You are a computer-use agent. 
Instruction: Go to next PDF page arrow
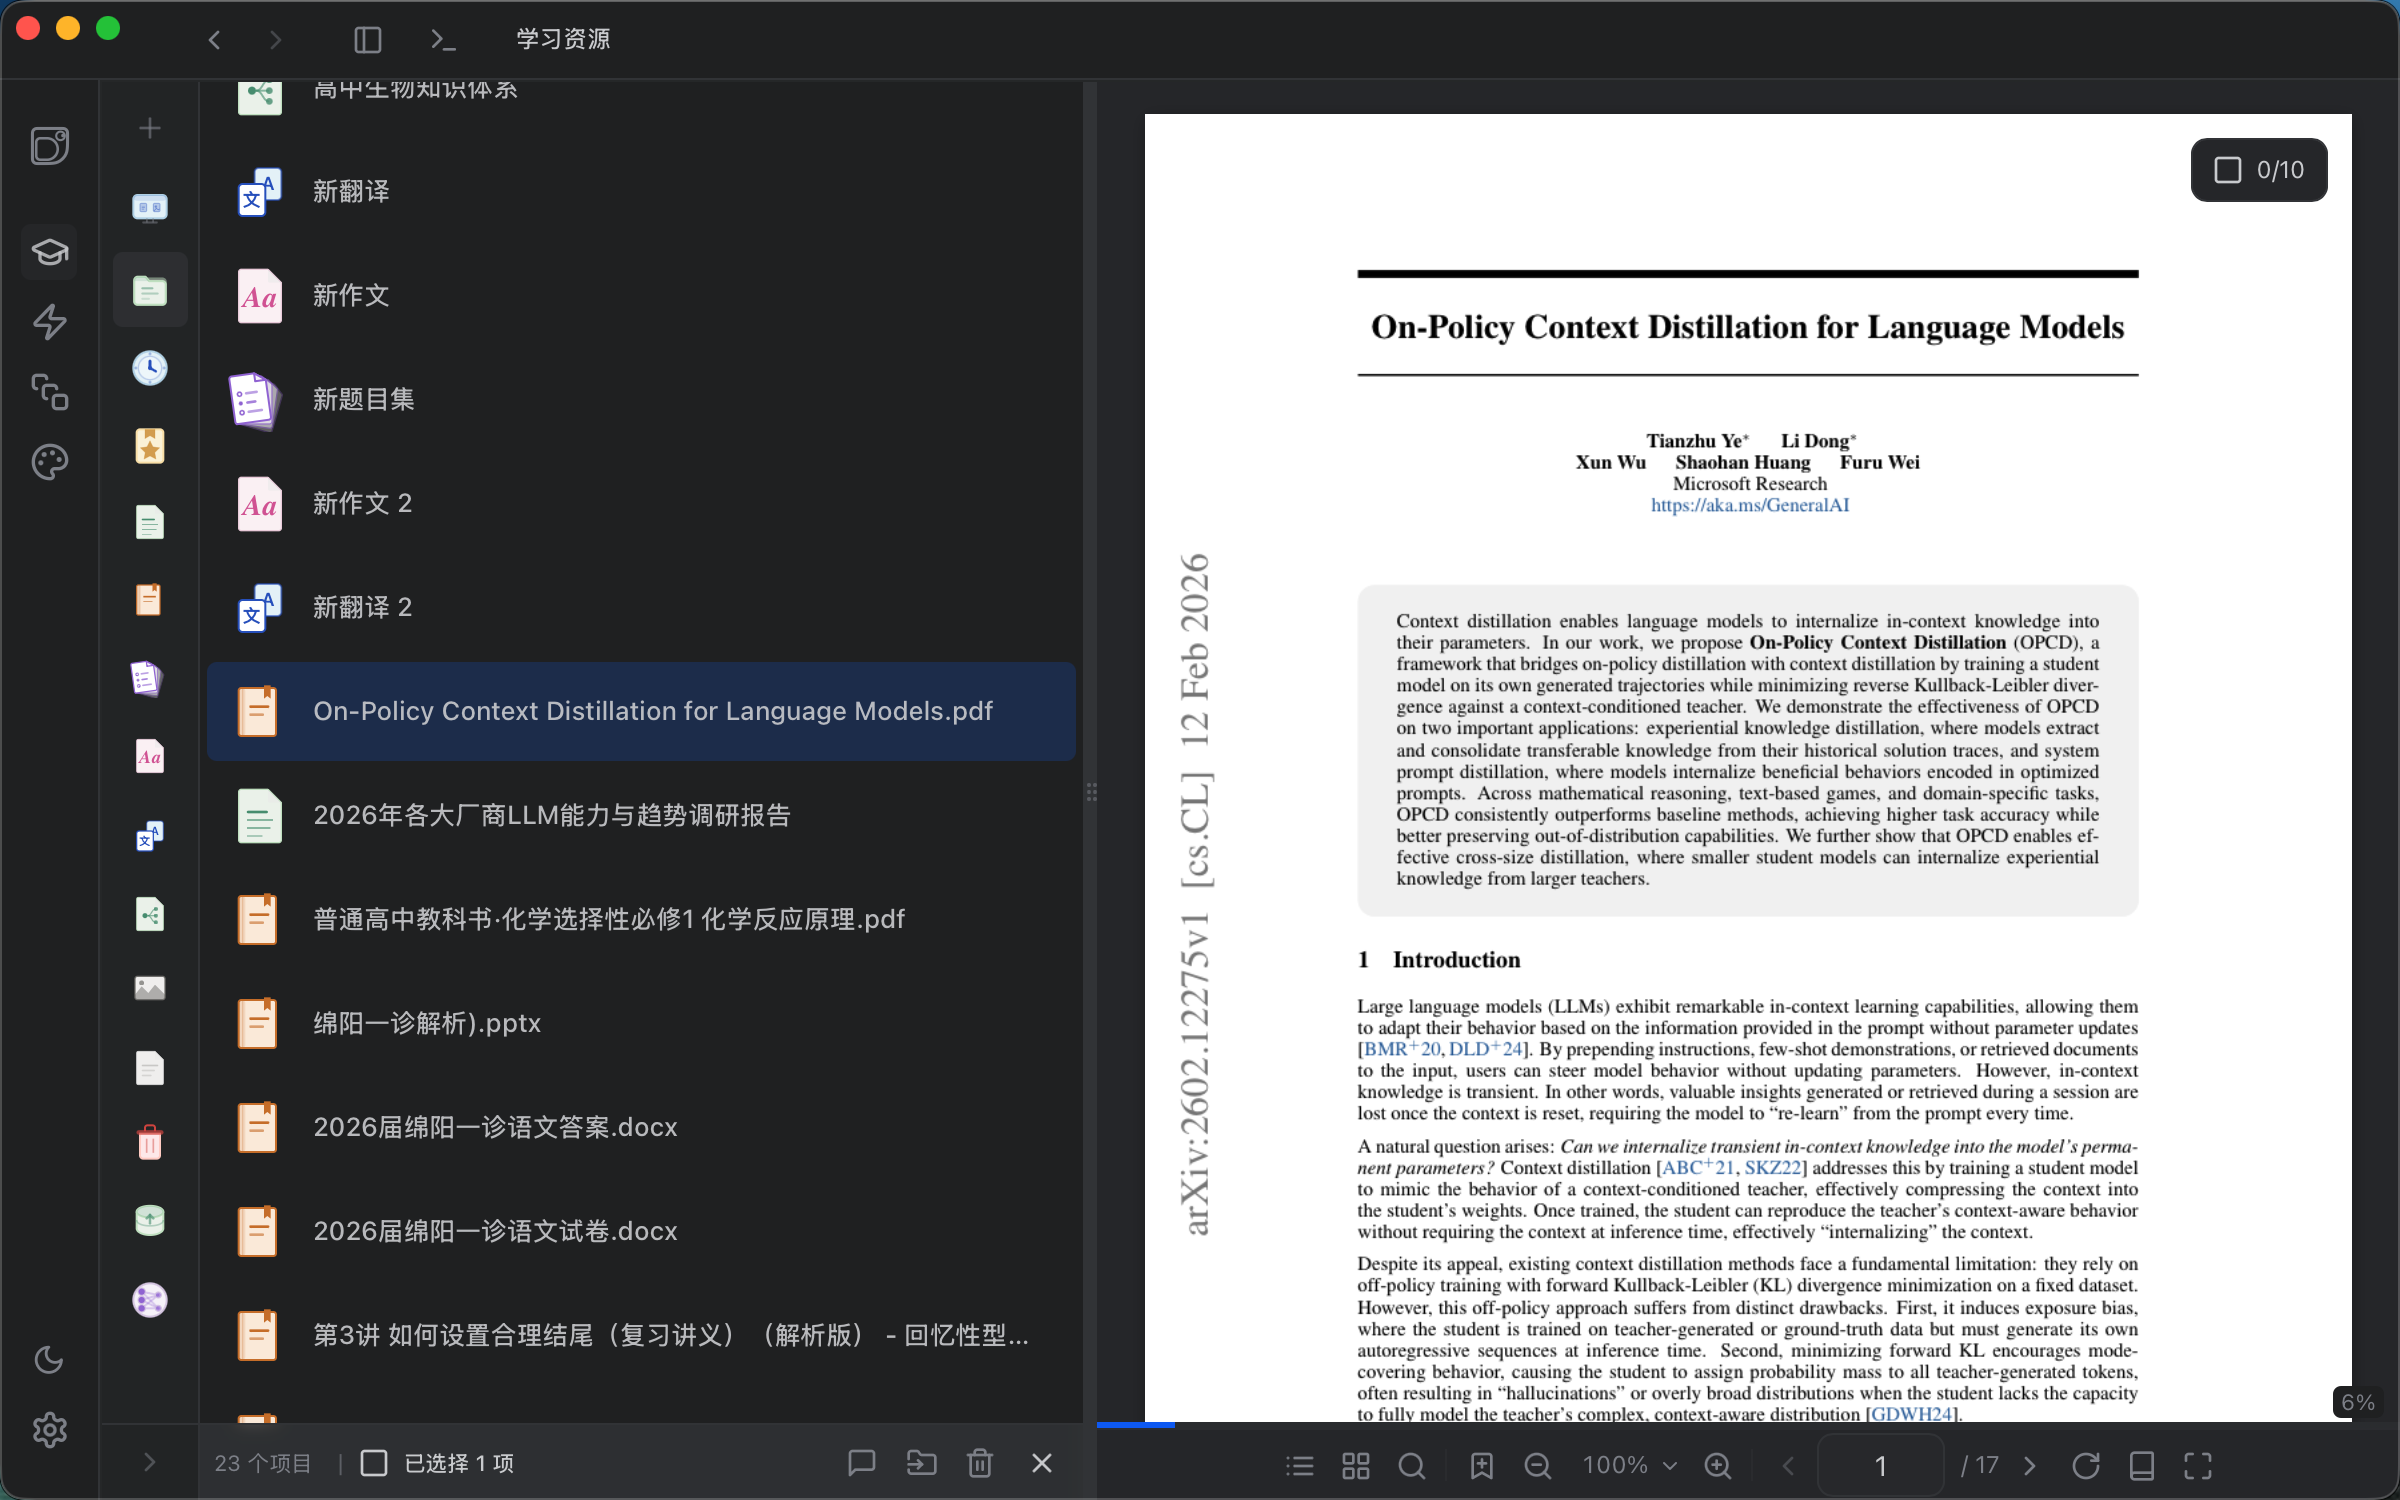[x=2029, y=1466]
